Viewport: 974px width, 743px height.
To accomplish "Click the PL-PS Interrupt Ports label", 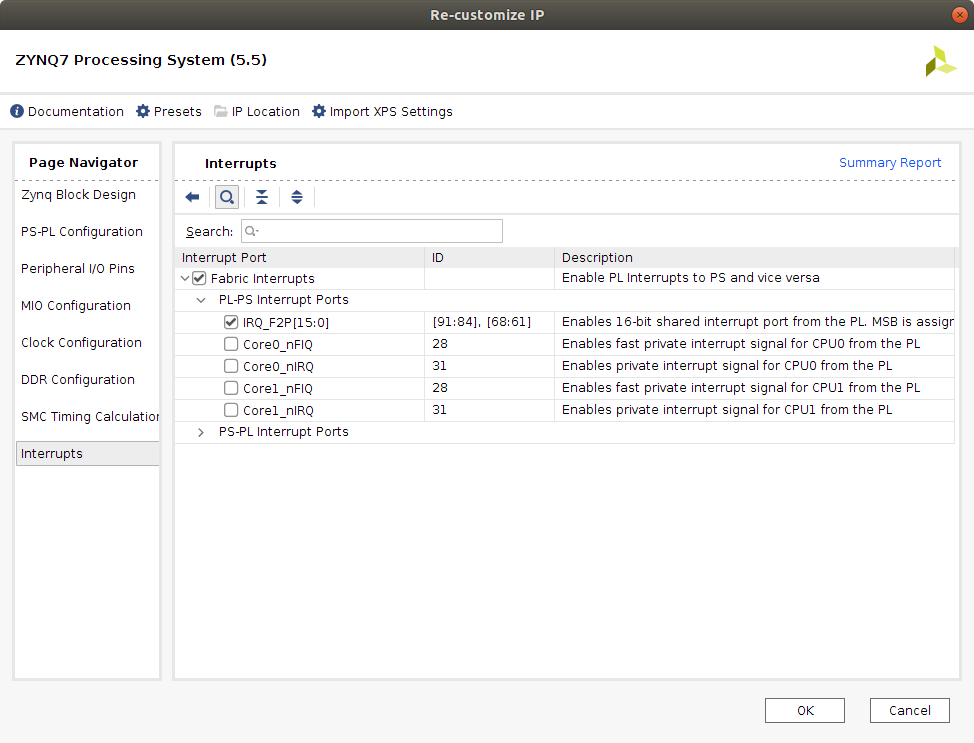I will click(x=283, y=299).
